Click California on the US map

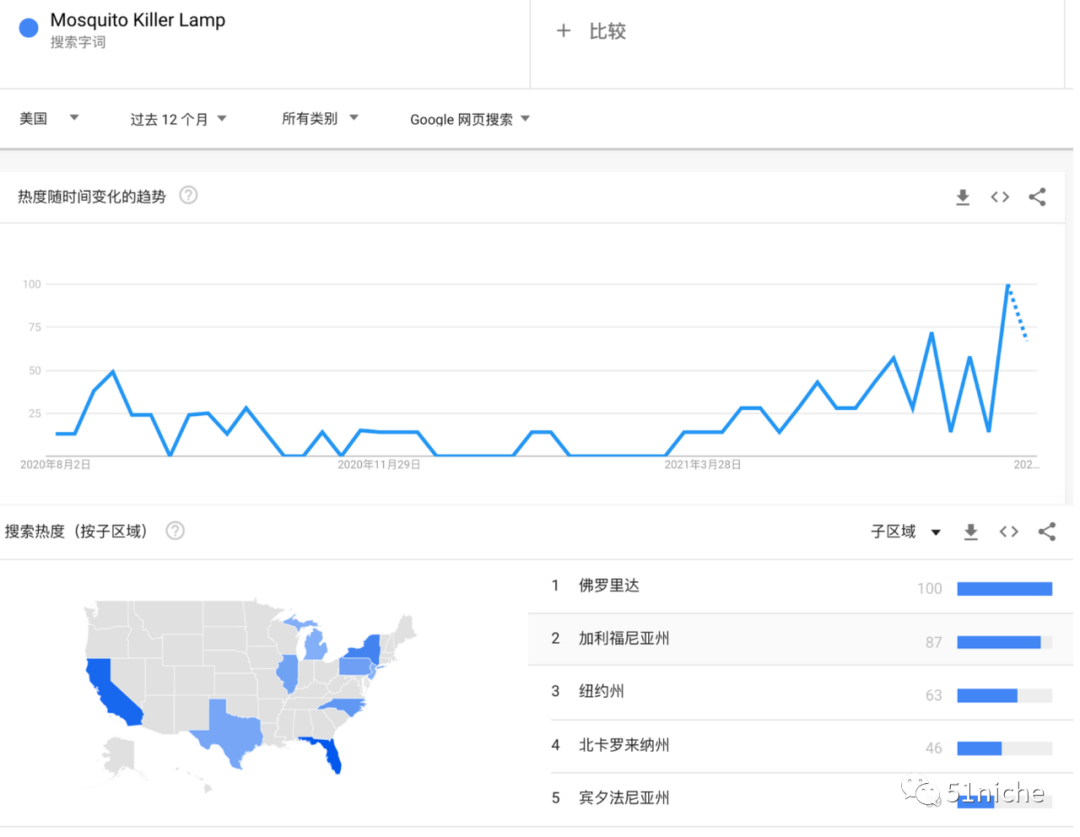[108, 690]
